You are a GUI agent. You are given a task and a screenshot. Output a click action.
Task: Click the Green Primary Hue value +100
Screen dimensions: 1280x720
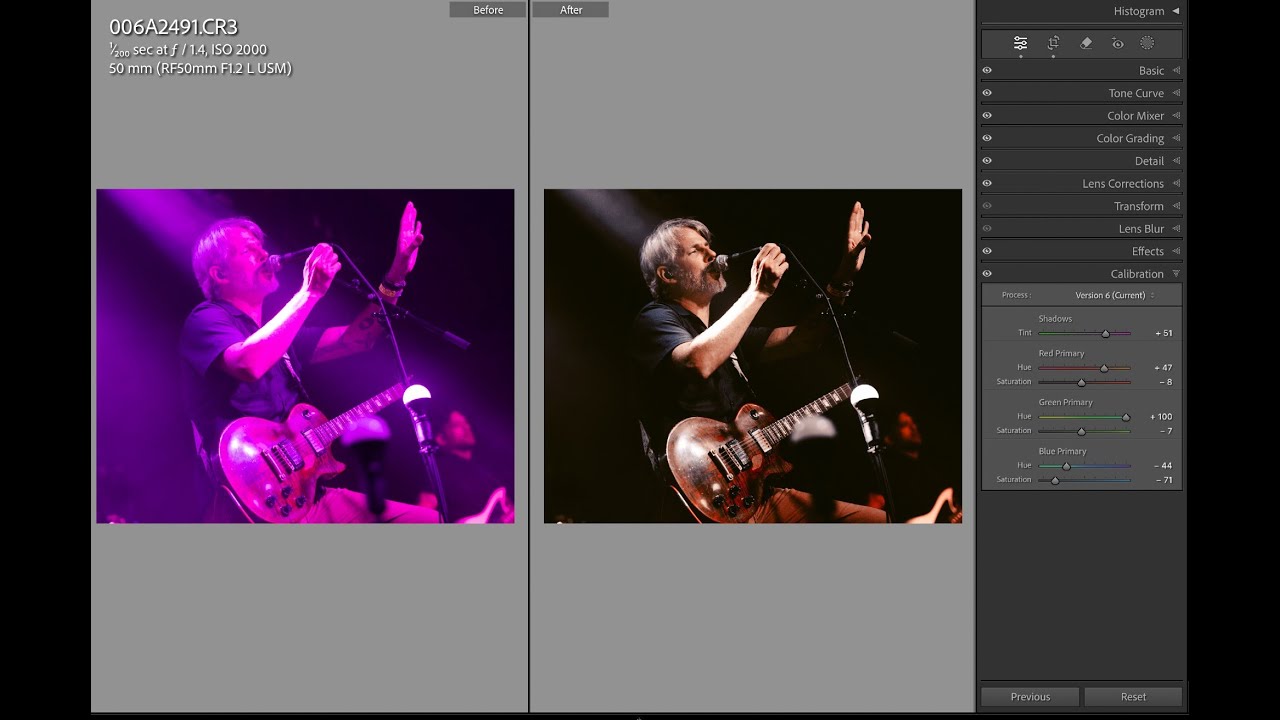tap(1163, 417)
